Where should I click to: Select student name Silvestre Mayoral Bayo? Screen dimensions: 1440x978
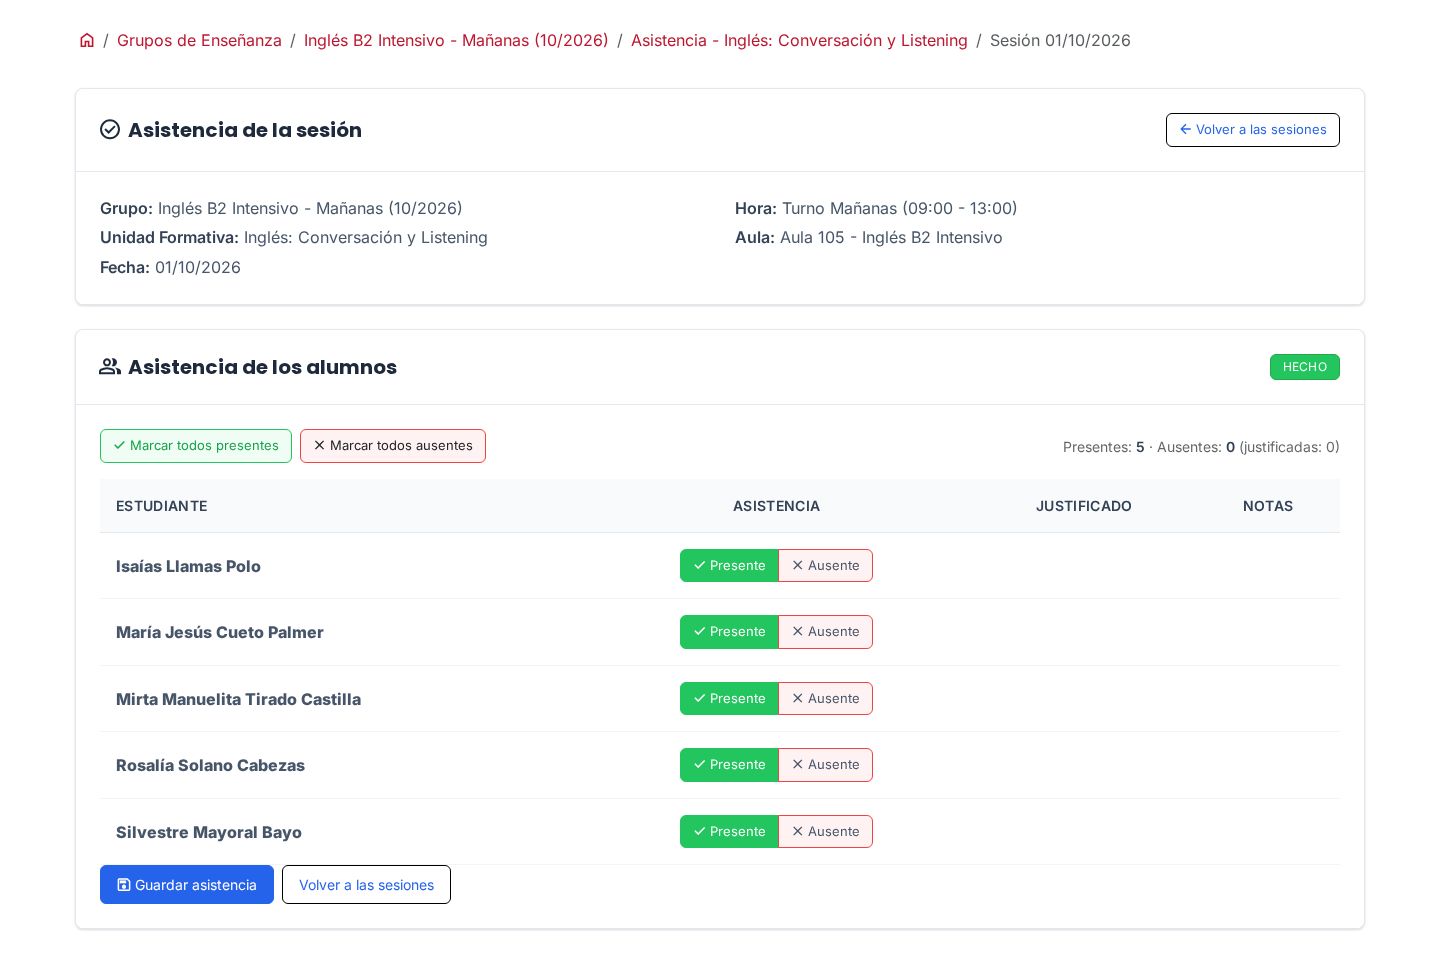tap(208, 832)
